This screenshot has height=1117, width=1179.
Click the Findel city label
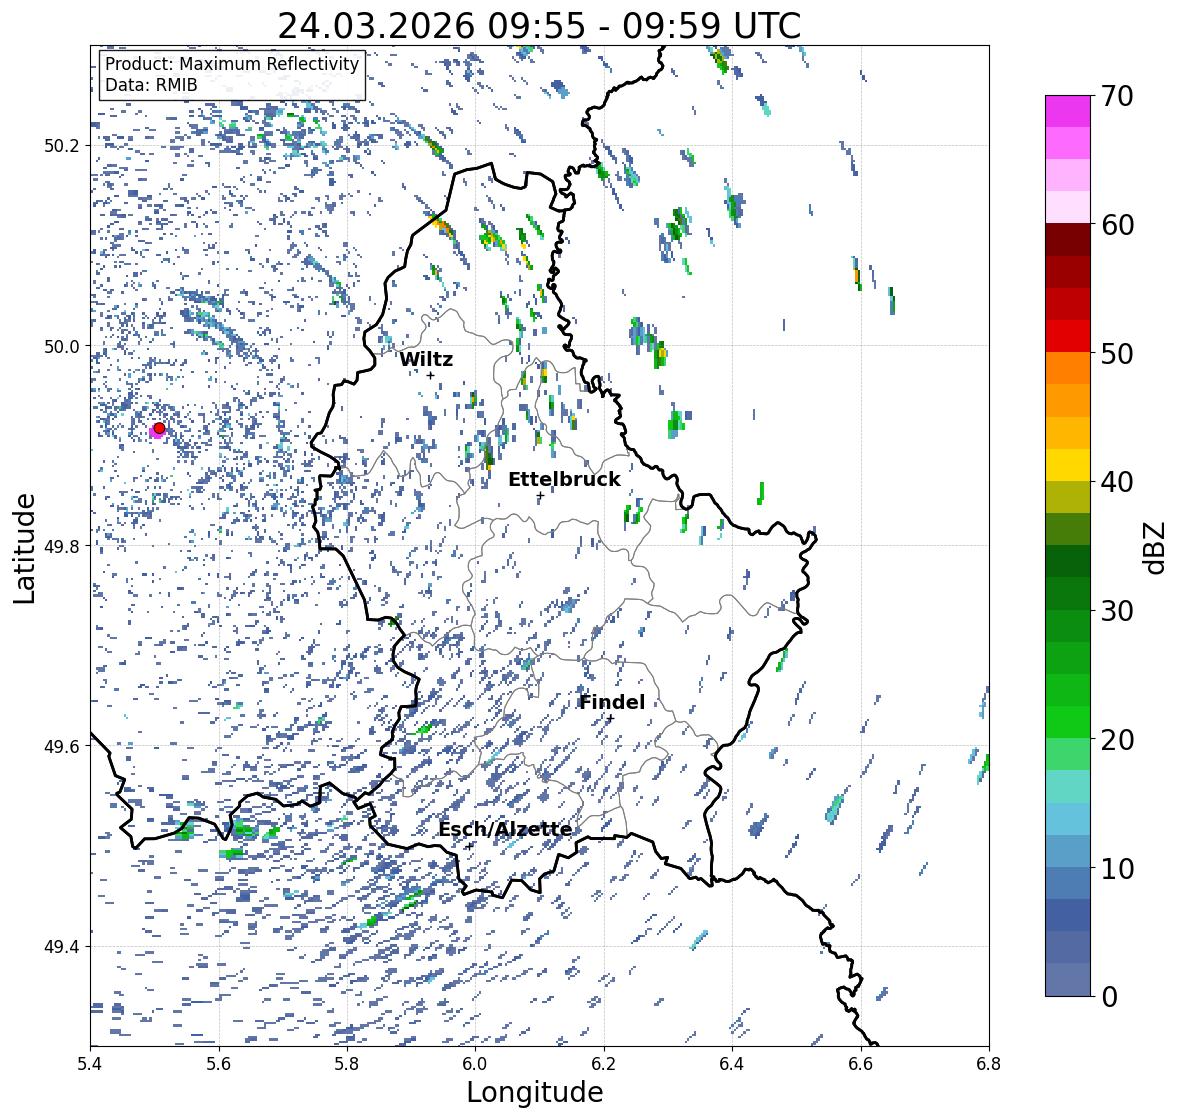pyautogui.click(x=612, y=702)
